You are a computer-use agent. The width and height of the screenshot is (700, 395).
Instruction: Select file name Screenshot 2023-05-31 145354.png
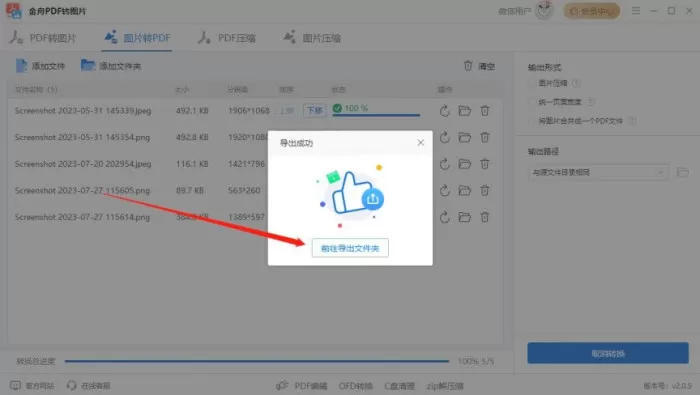(x=82, y=137)
